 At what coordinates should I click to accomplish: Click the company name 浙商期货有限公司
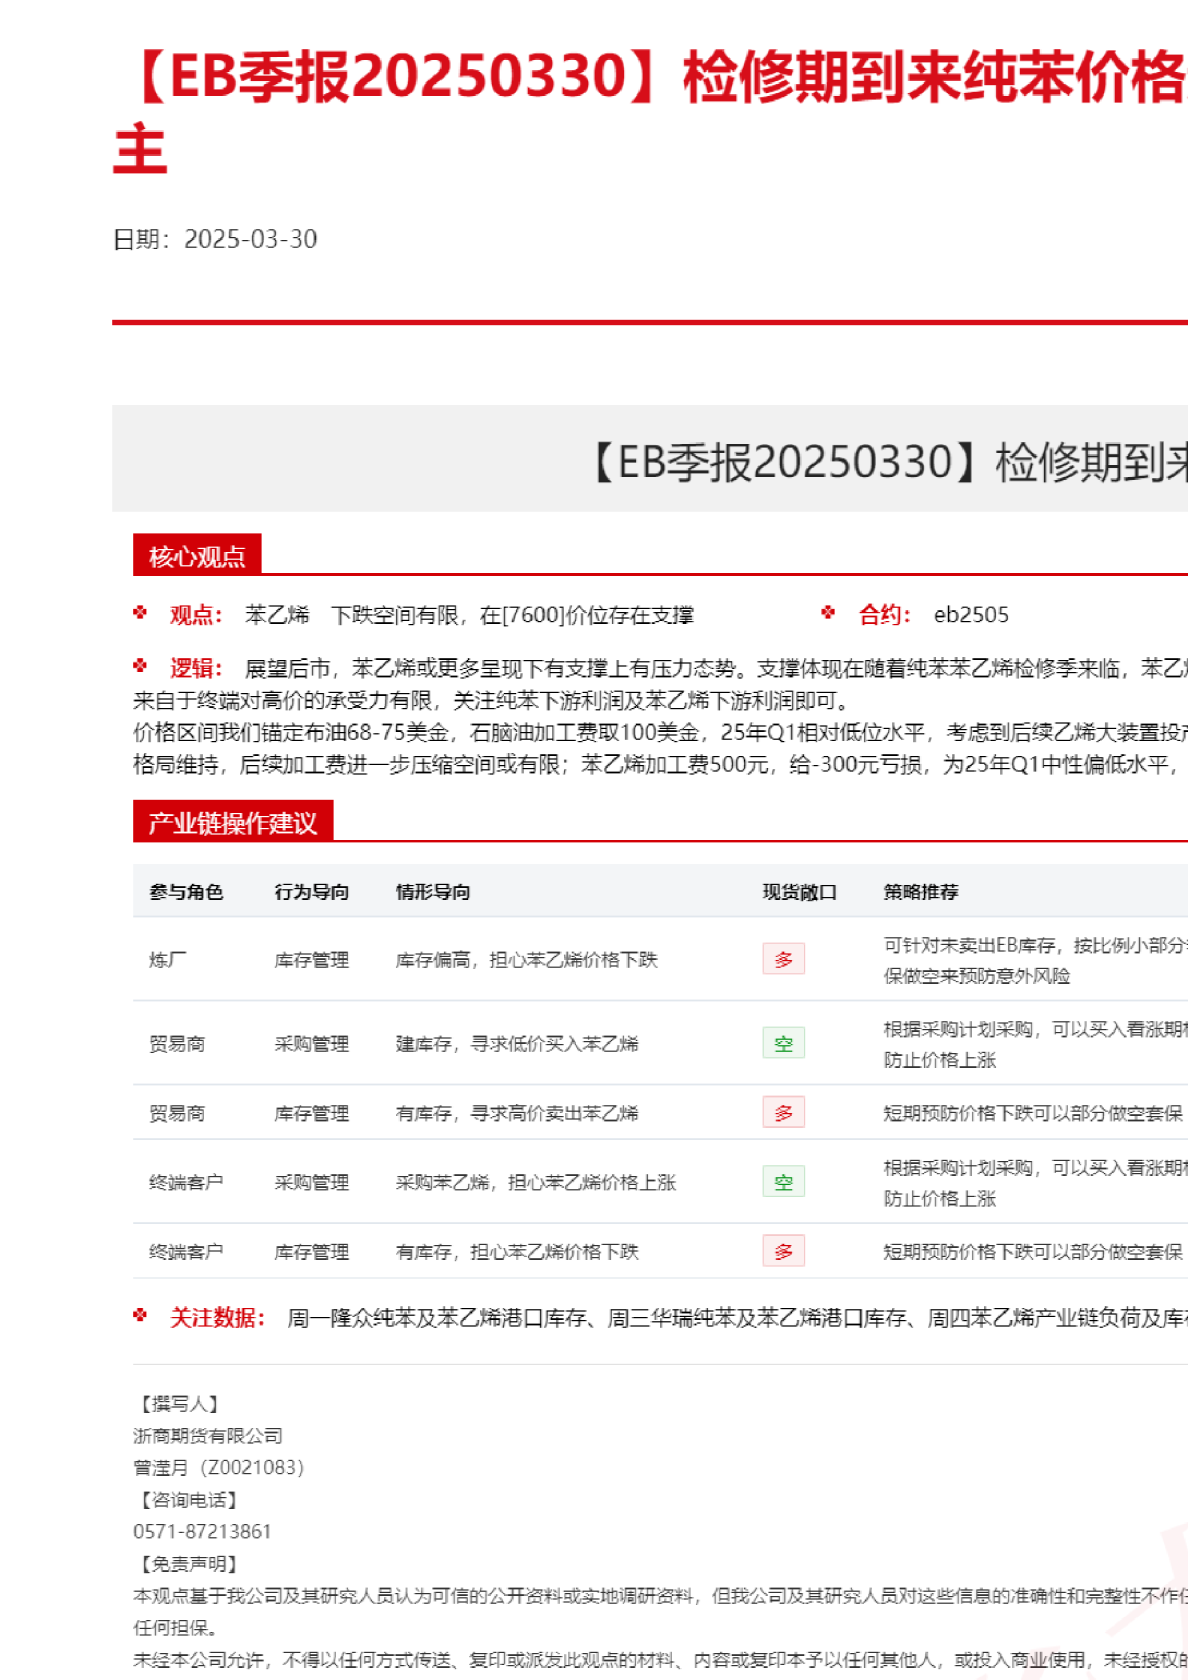(208, 1435)
